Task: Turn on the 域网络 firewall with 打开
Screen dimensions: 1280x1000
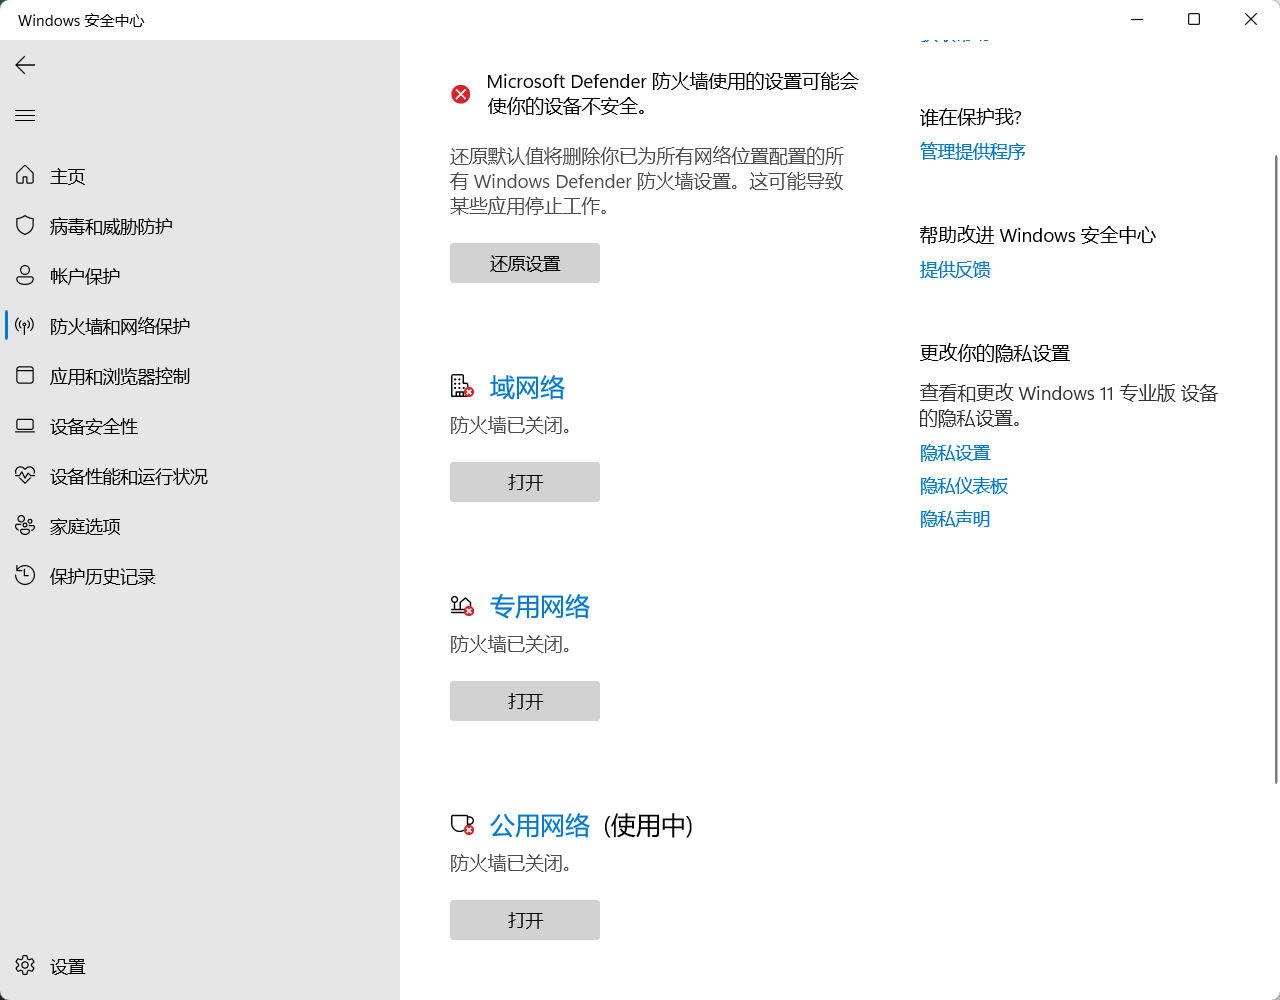Action: coord(525,482)
